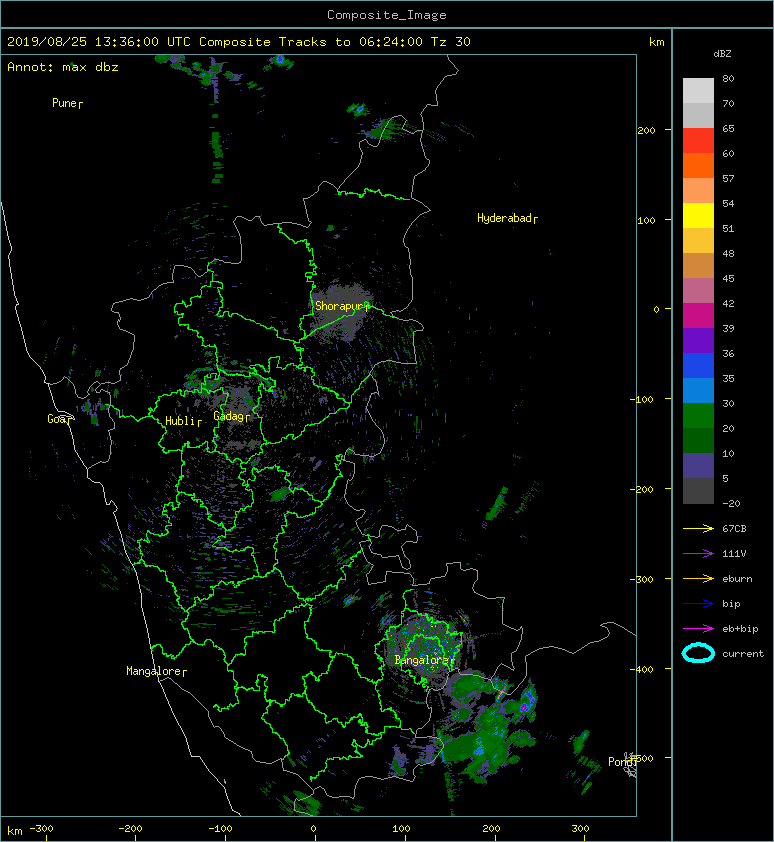Click the orange 60 dBZ color swatch
774x842 pixels.
coord(698,165)
